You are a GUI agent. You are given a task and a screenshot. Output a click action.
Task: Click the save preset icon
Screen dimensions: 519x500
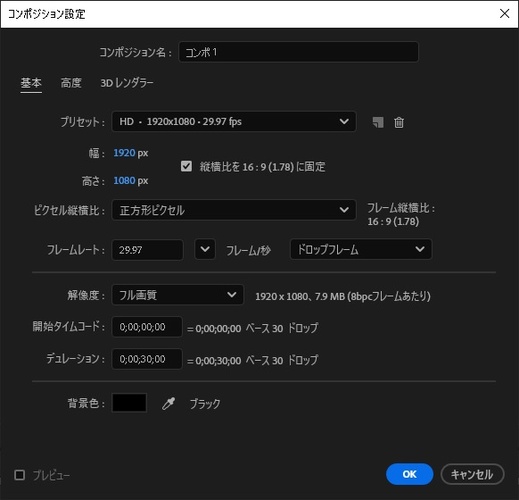378,122
